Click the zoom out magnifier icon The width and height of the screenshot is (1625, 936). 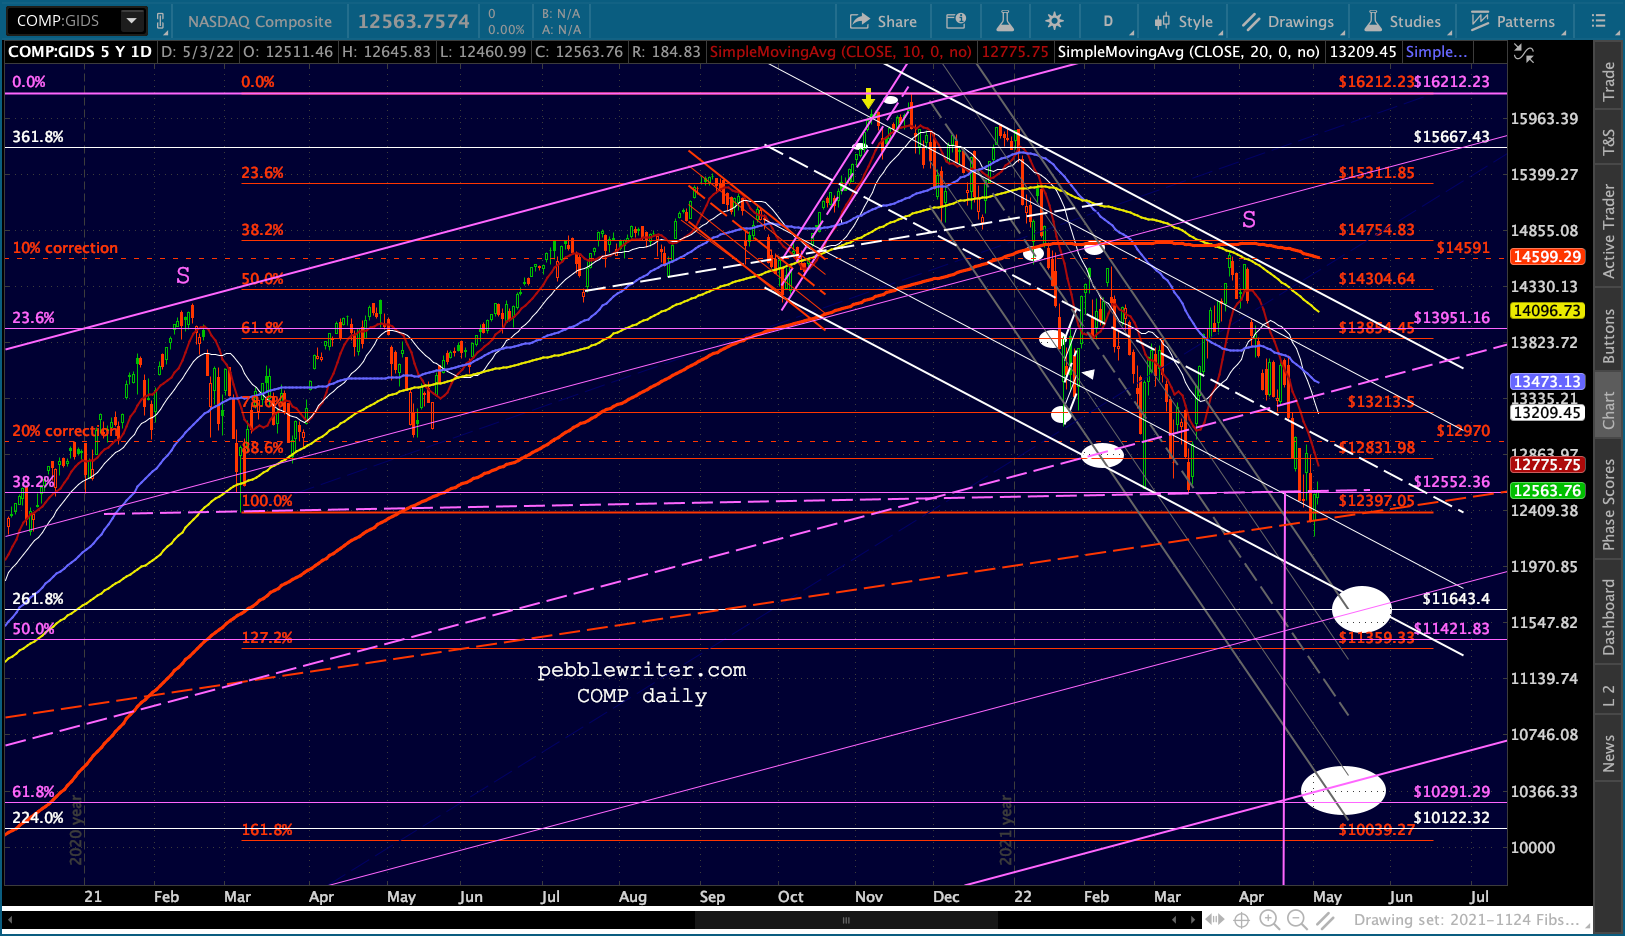1296,920
